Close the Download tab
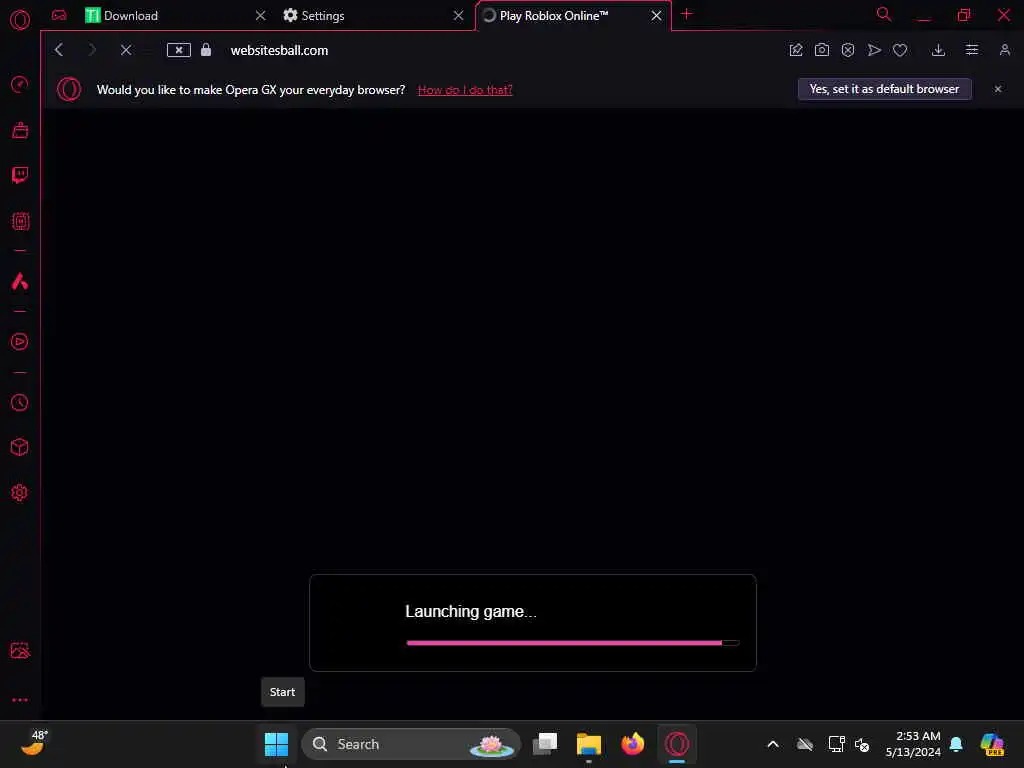This screenshot has height=768, width=1024. pyautogui.click(x=261, y=16)
